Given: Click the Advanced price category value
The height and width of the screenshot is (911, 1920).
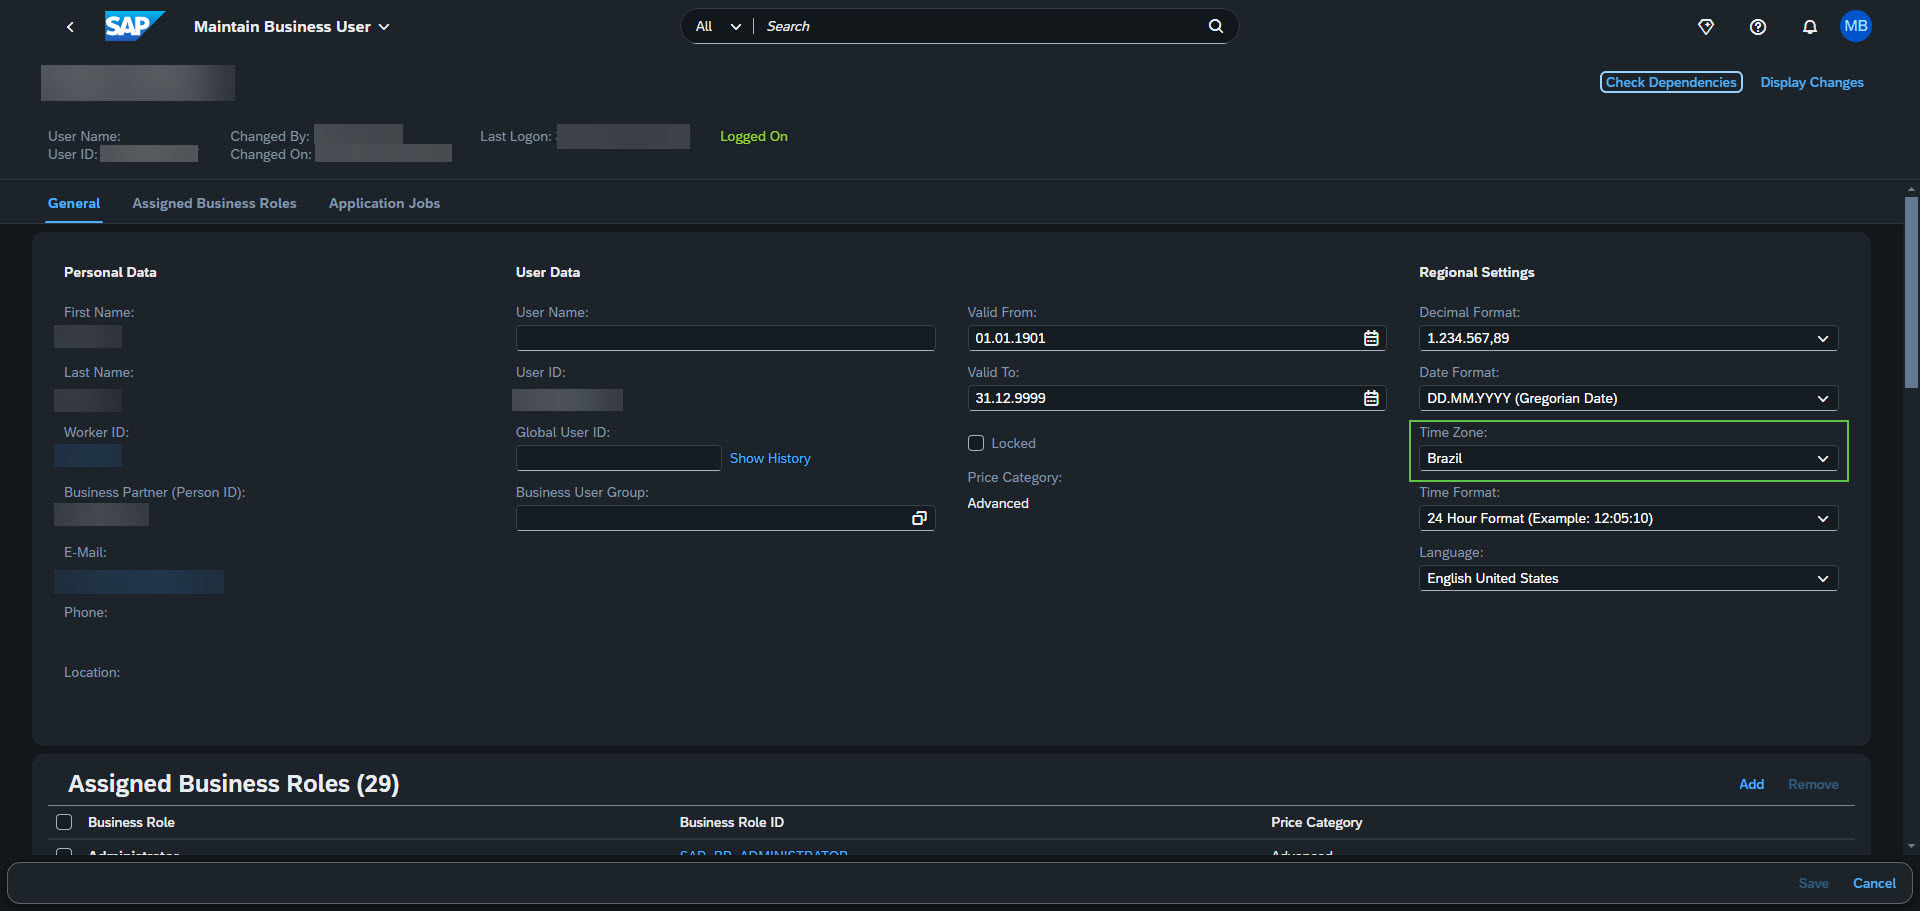Looking at the screenshot, I should tap(998, 503).
